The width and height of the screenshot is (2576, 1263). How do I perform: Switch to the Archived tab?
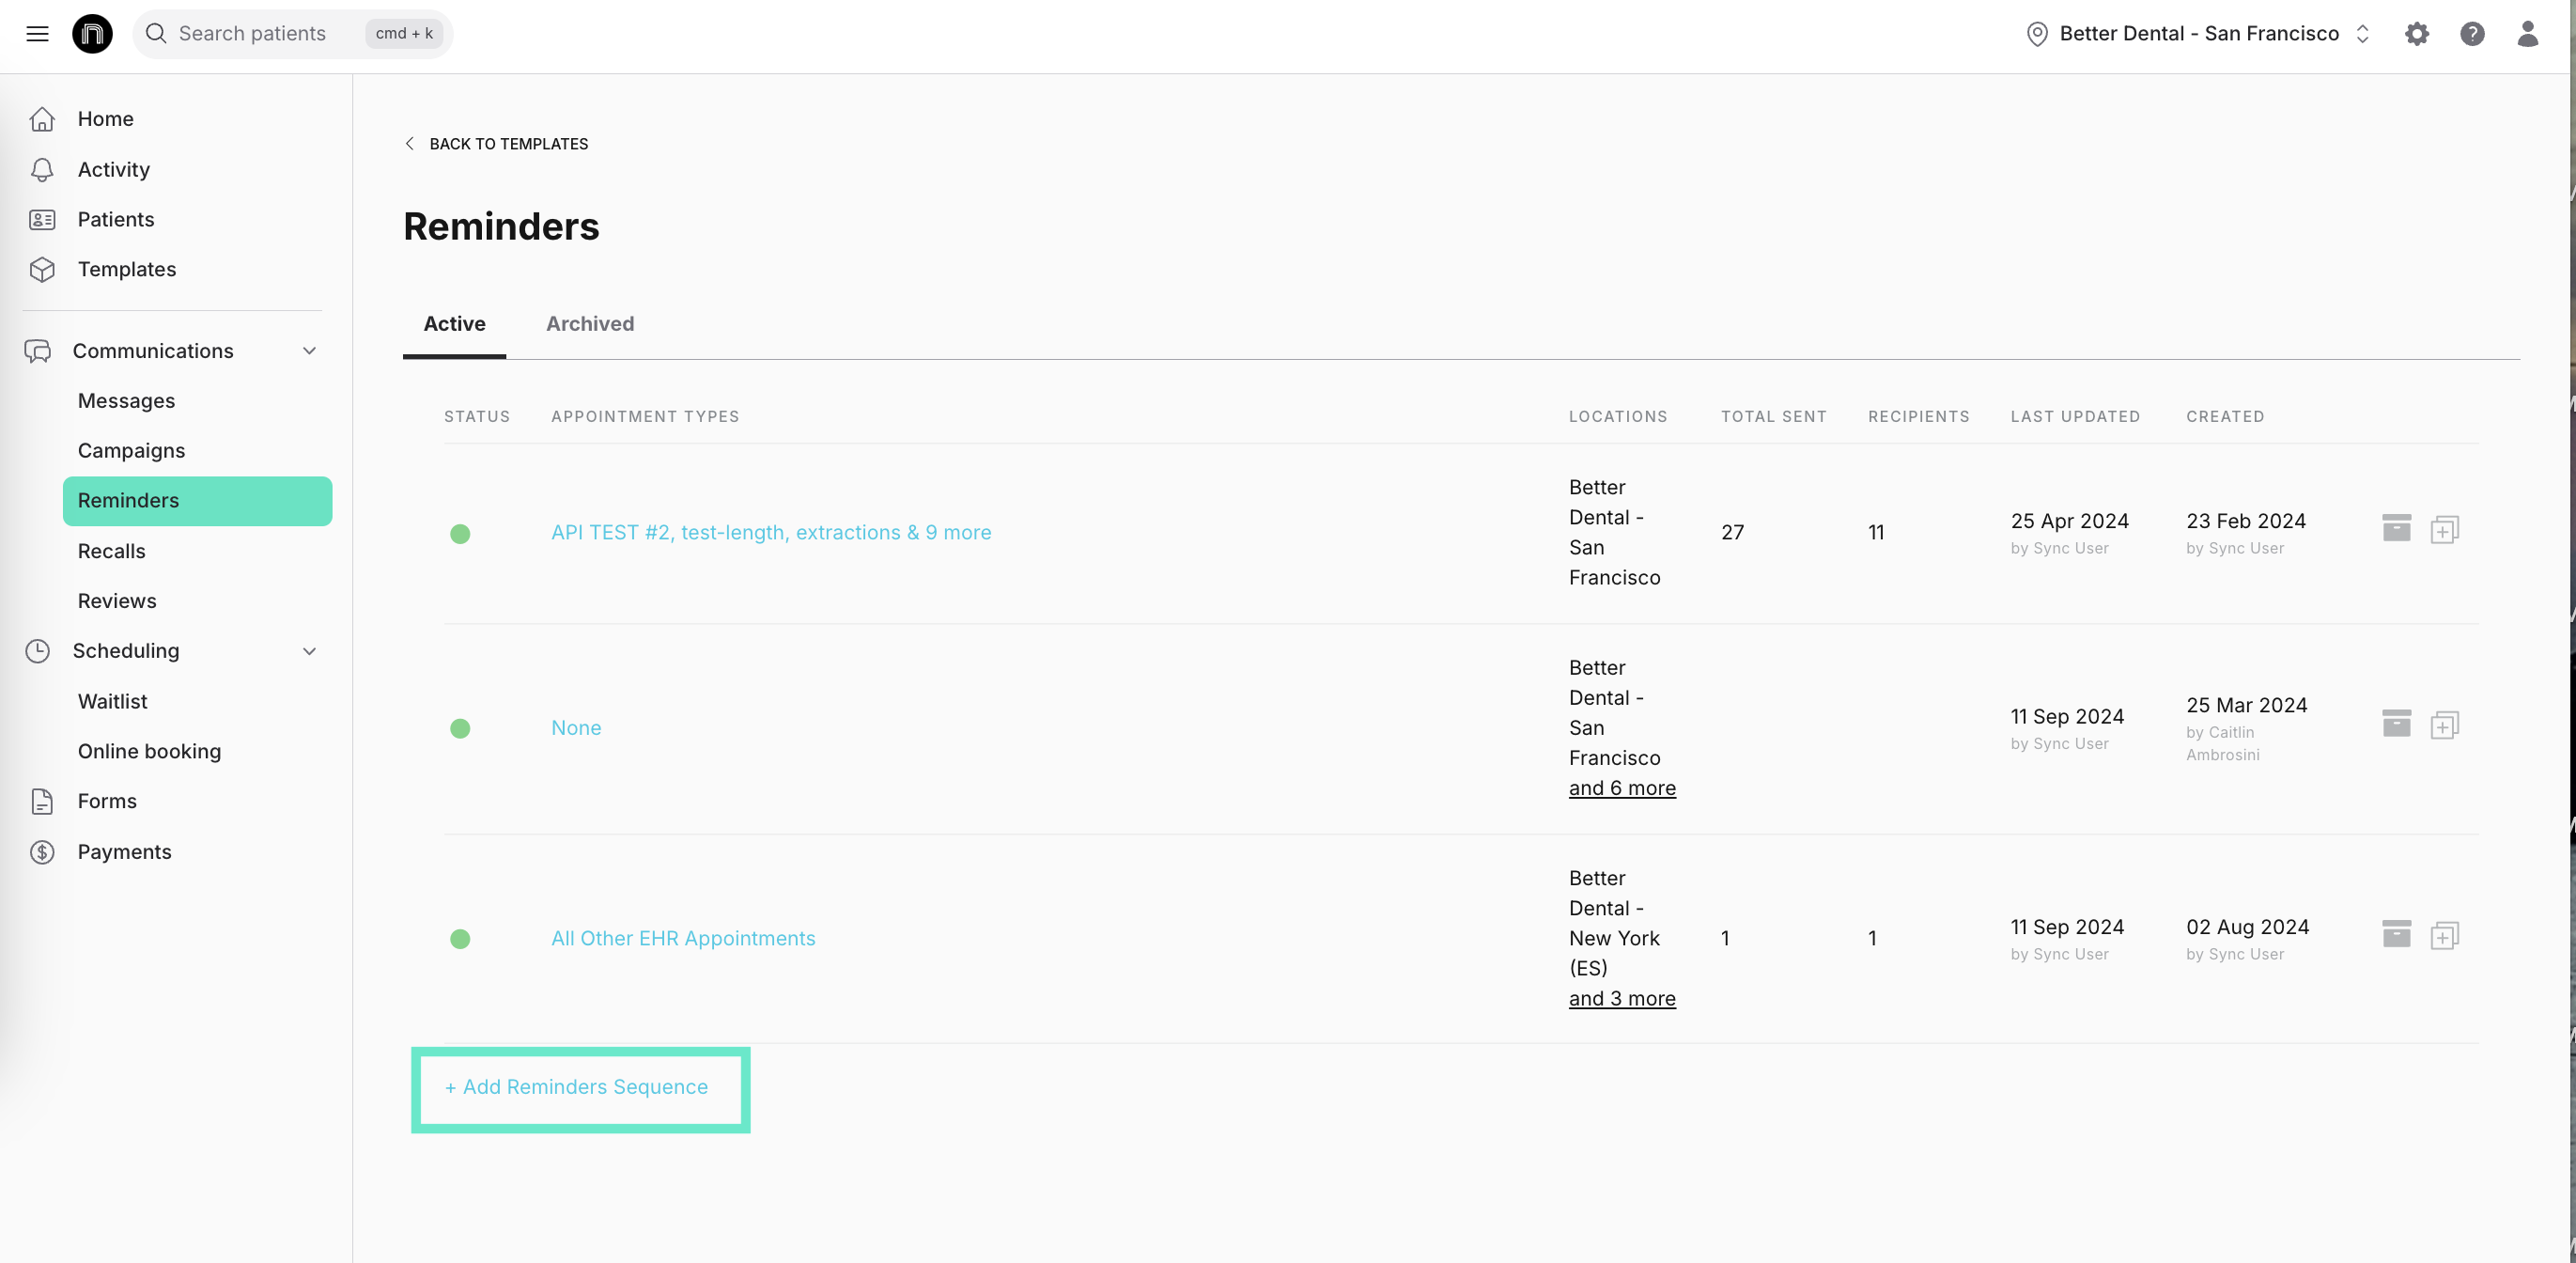pos(589,324)
